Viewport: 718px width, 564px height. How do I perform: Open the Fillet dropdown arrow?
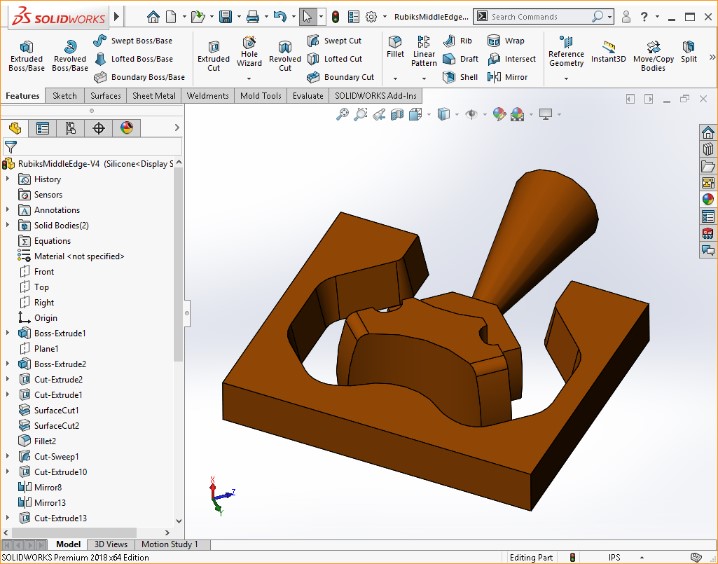point(395,79)
